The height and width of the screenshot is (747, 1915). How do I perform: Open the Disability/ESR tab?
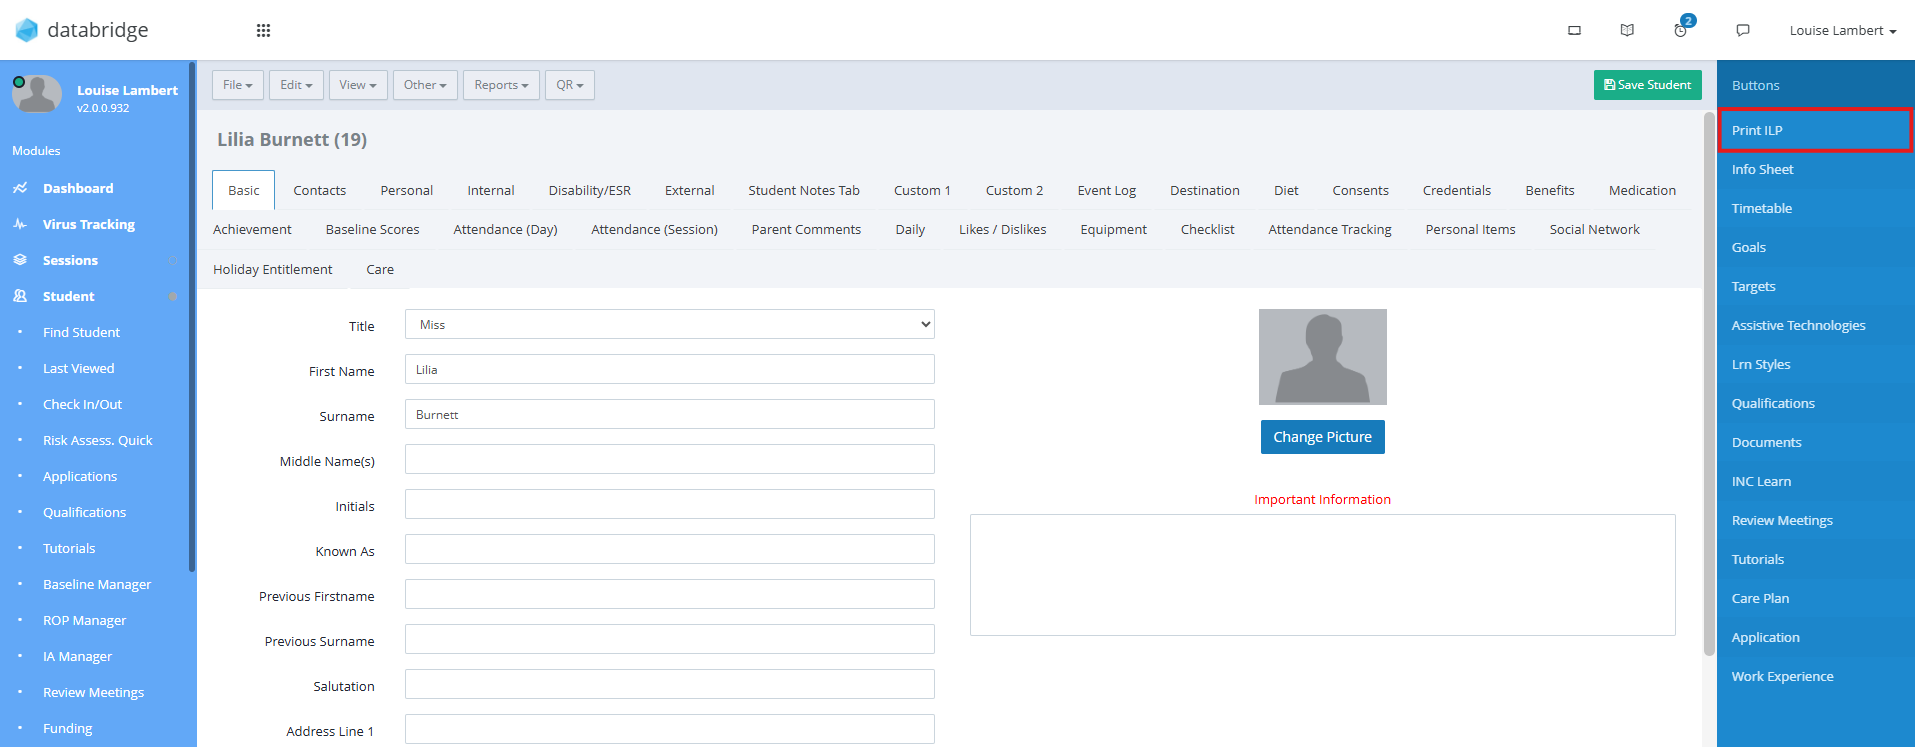click(x=589, y=190)
